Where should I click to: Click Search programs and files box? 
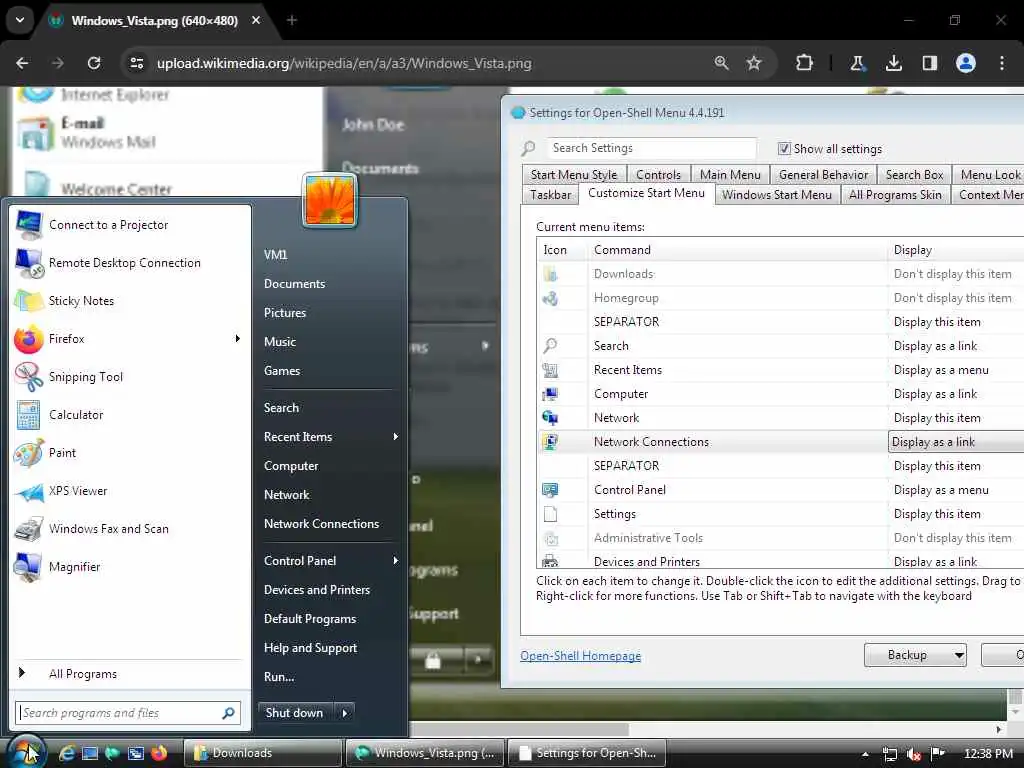pos(120,713)
